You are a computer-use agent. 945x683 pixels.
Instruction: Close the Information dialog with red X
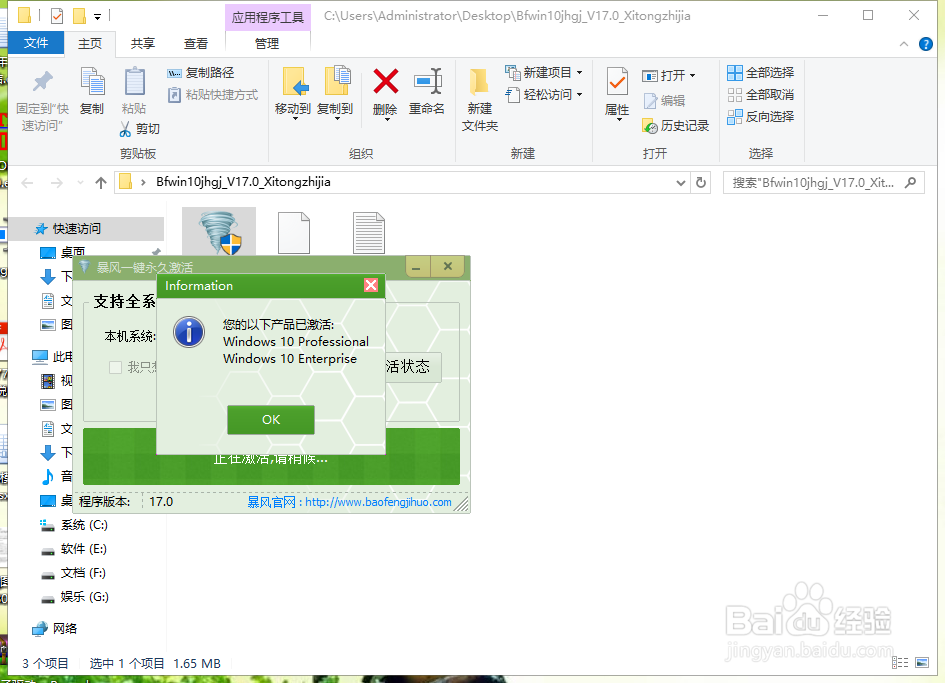(x=371, y=285)
